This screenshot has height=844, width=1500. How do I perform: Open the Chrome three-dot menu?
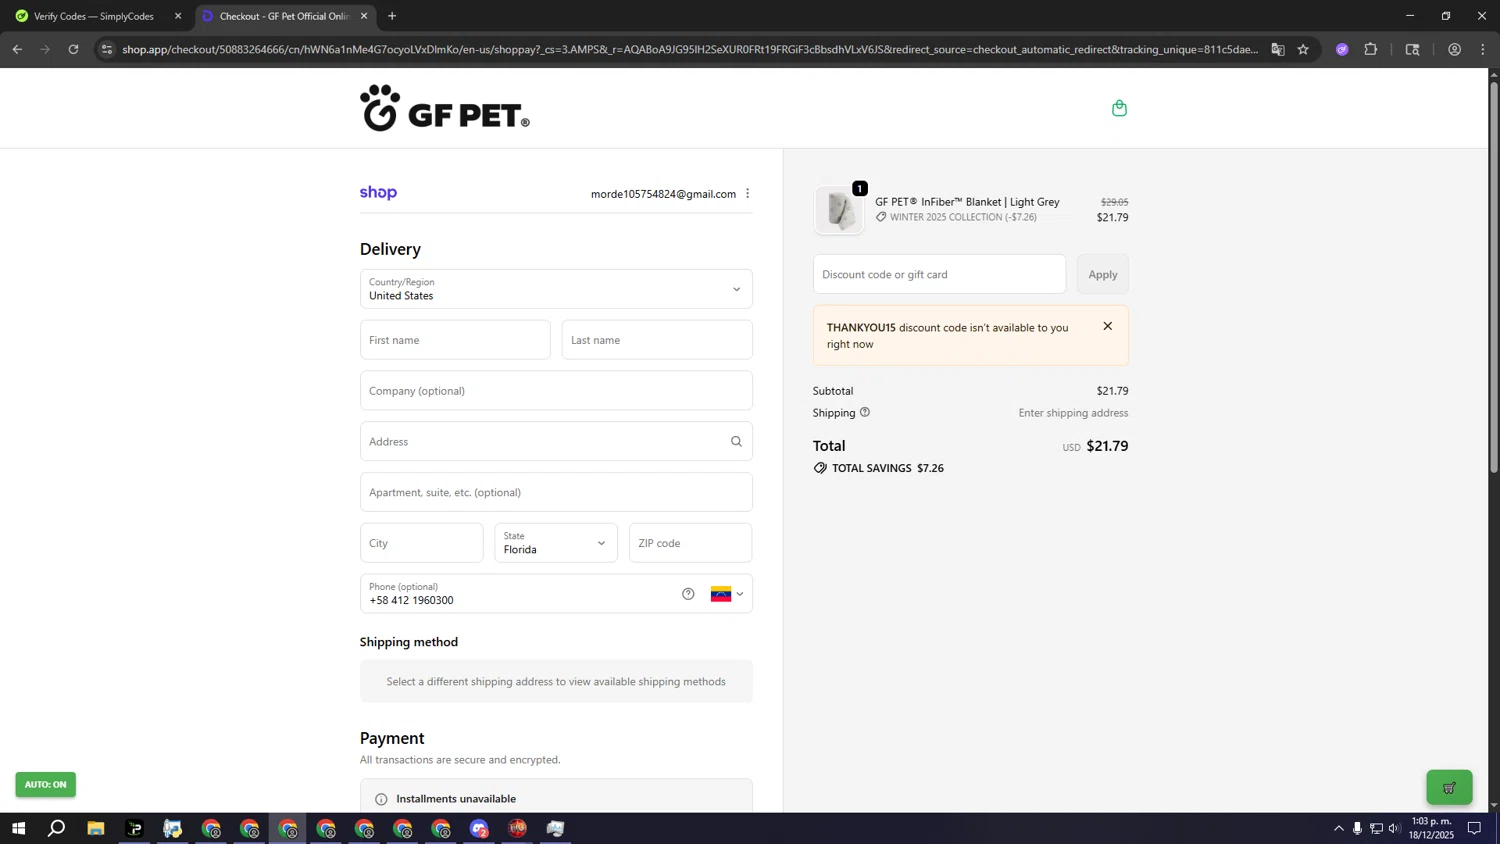coord(1483,49)
